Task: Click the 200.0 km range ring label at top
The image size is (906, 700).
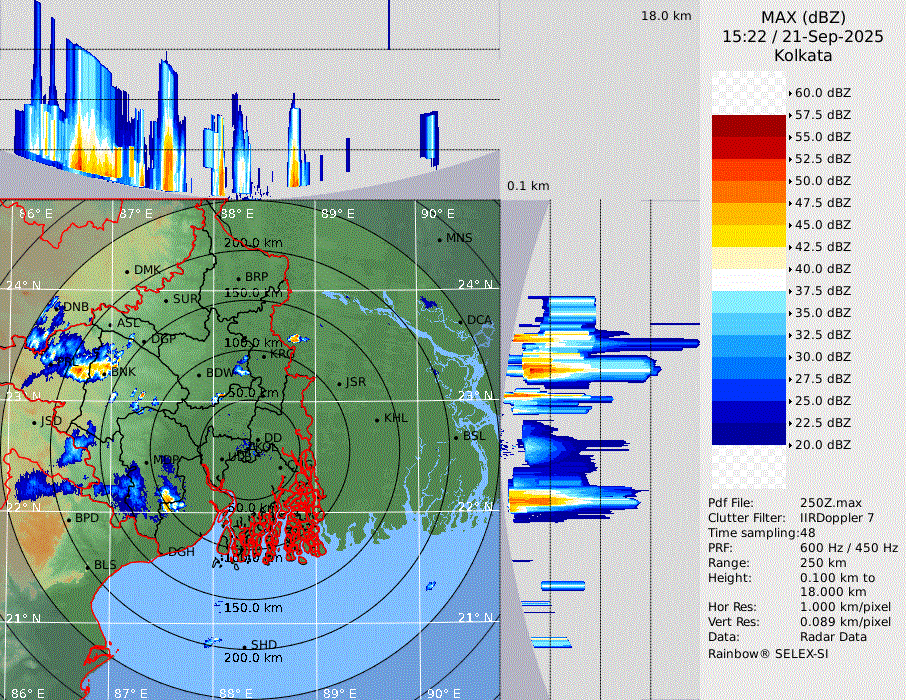Action: [252, 243]
